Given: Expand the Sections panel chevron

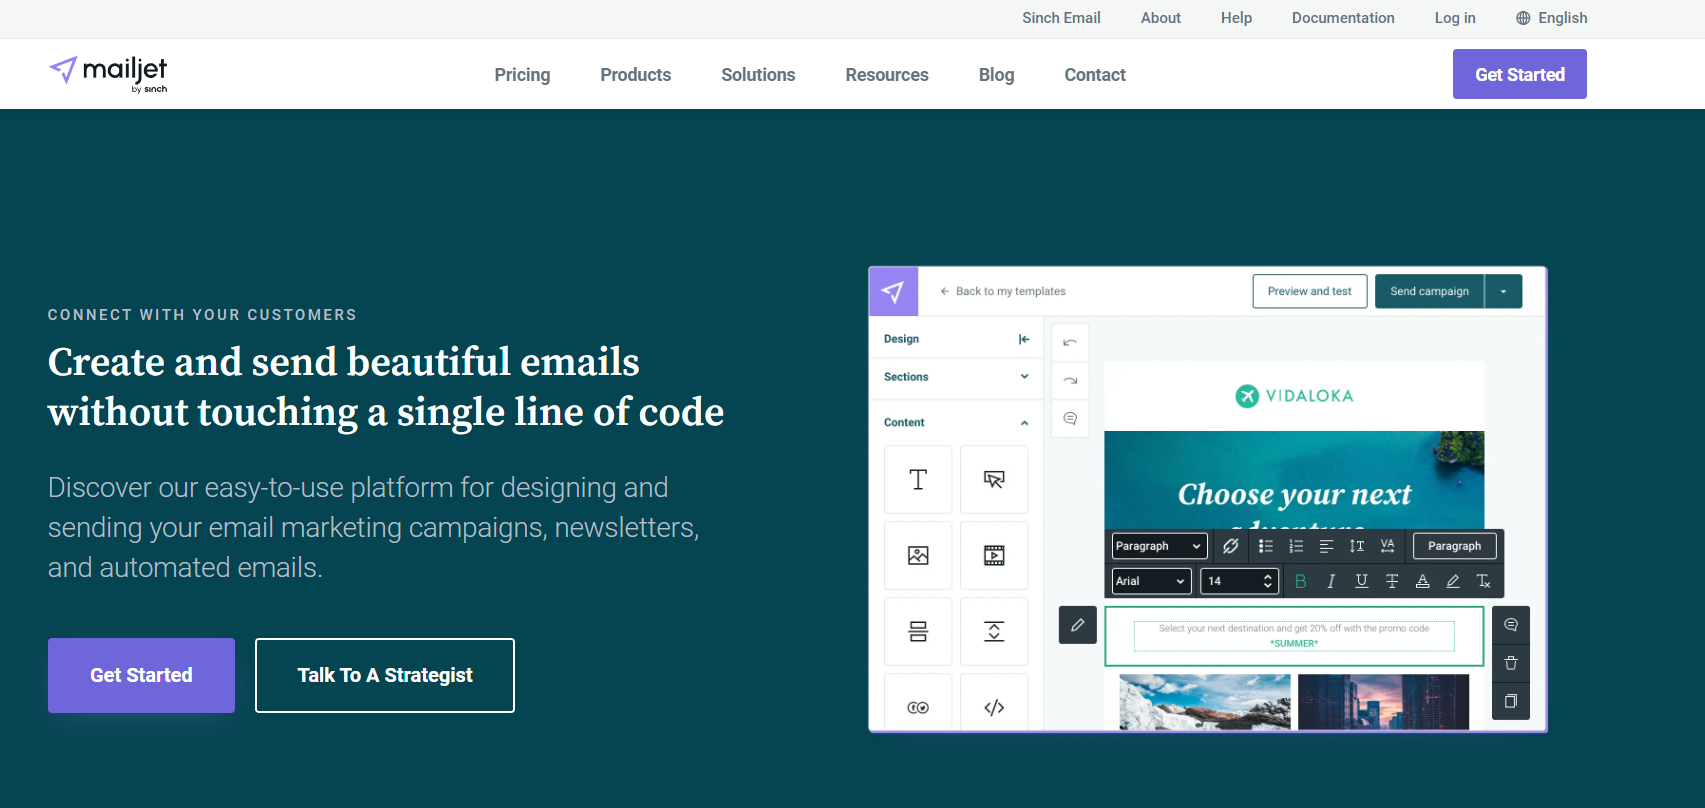Looking at the screenshot, I should point(1024,377).
